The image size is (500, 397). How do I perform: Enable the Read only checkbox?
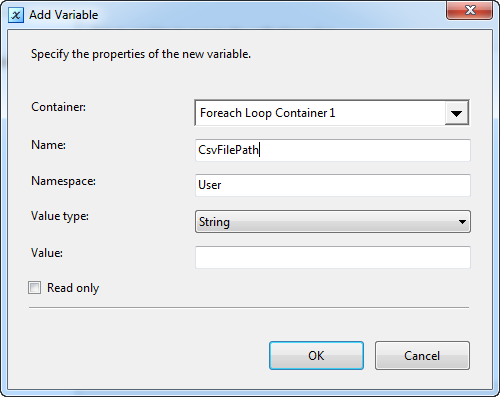pyautogui.click(x=35, y=288)
